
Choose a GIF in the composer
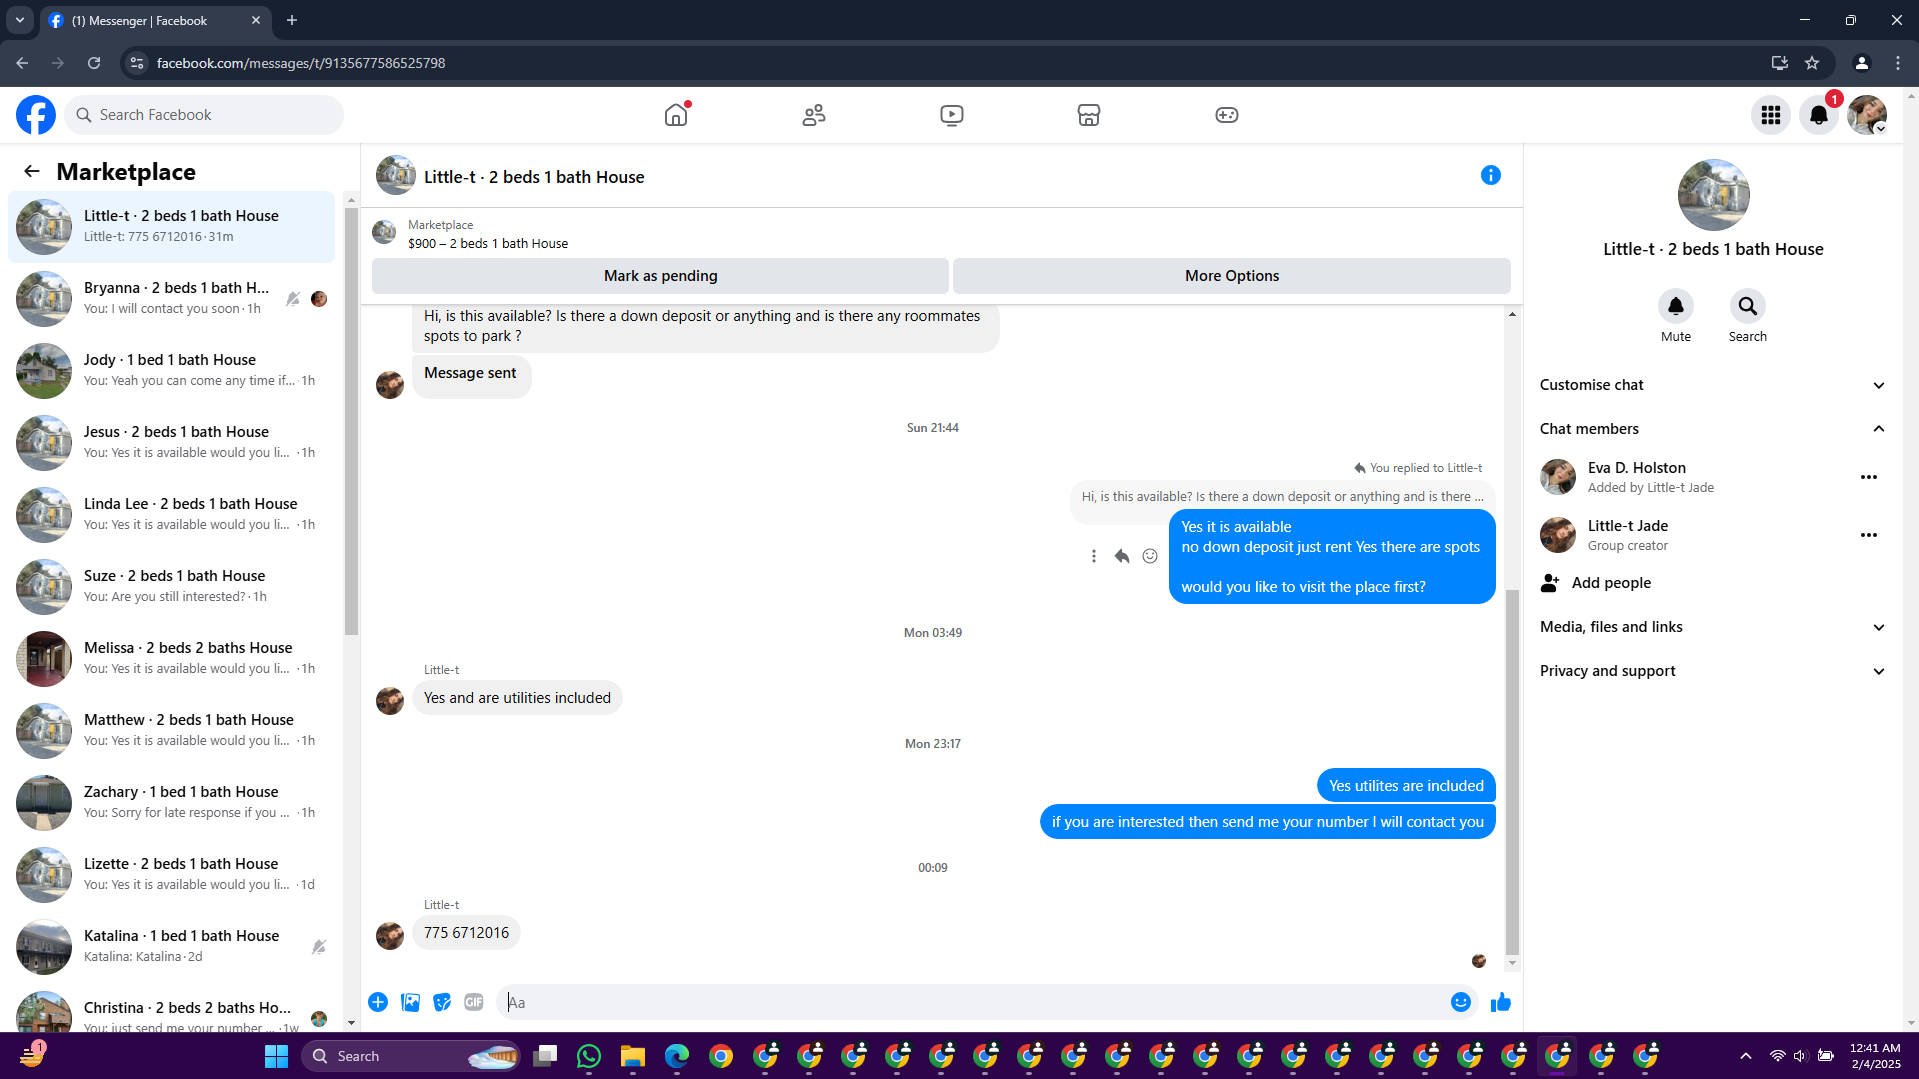click(474, 1002)
